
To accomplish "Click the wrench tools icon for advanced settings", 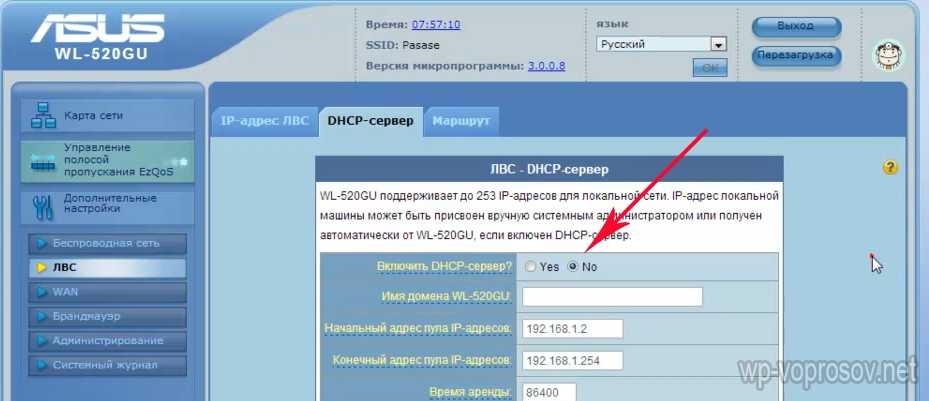I will click(x=42, y=206).
